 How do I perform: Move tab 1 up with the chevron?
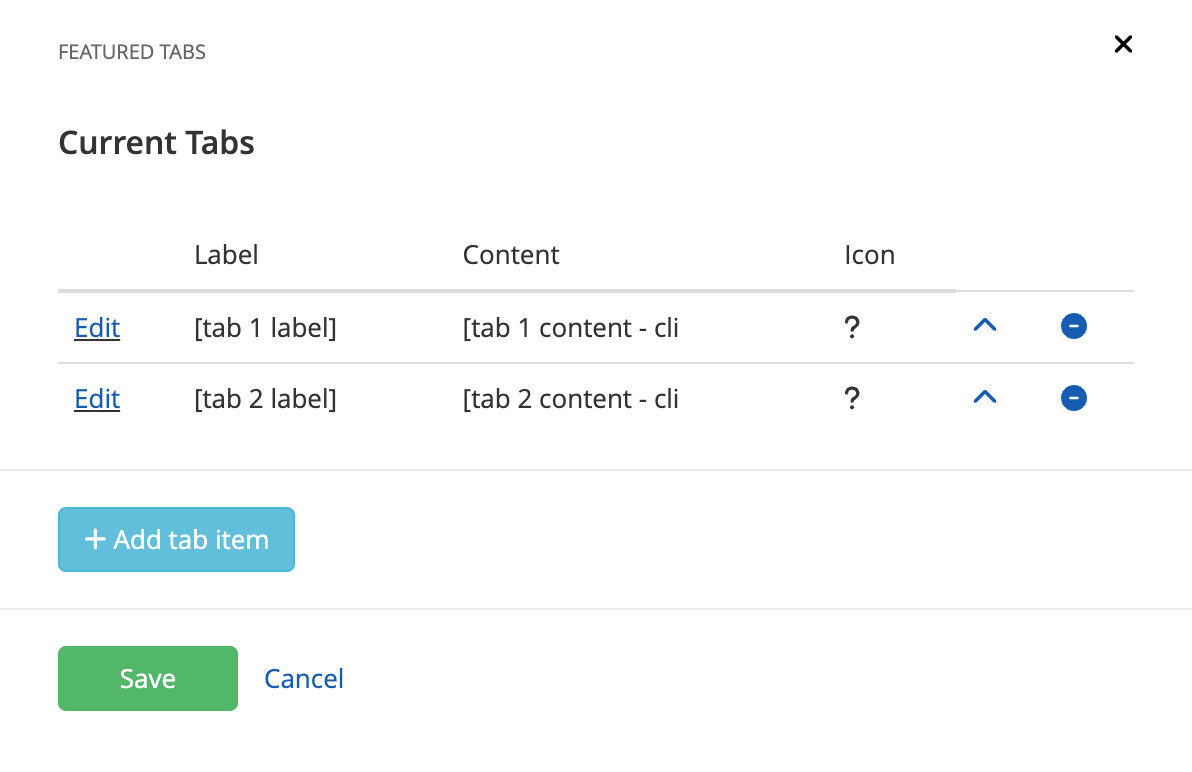985,326
